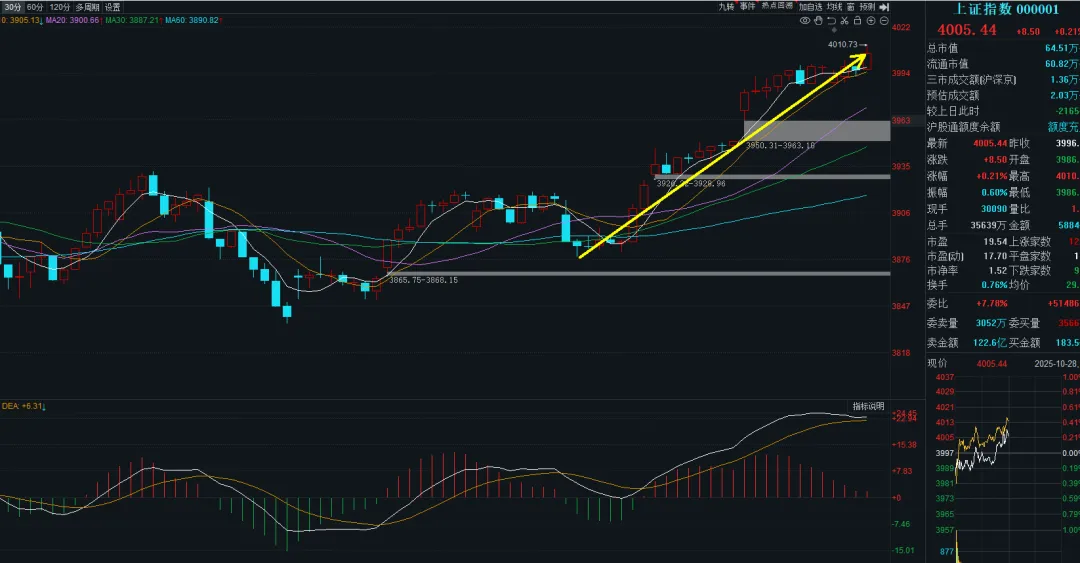This screenshot has height=563, width=1080.
Task: Click the 3950.31-3963.18 gap zone label
Action: click(x=780, y=146)
